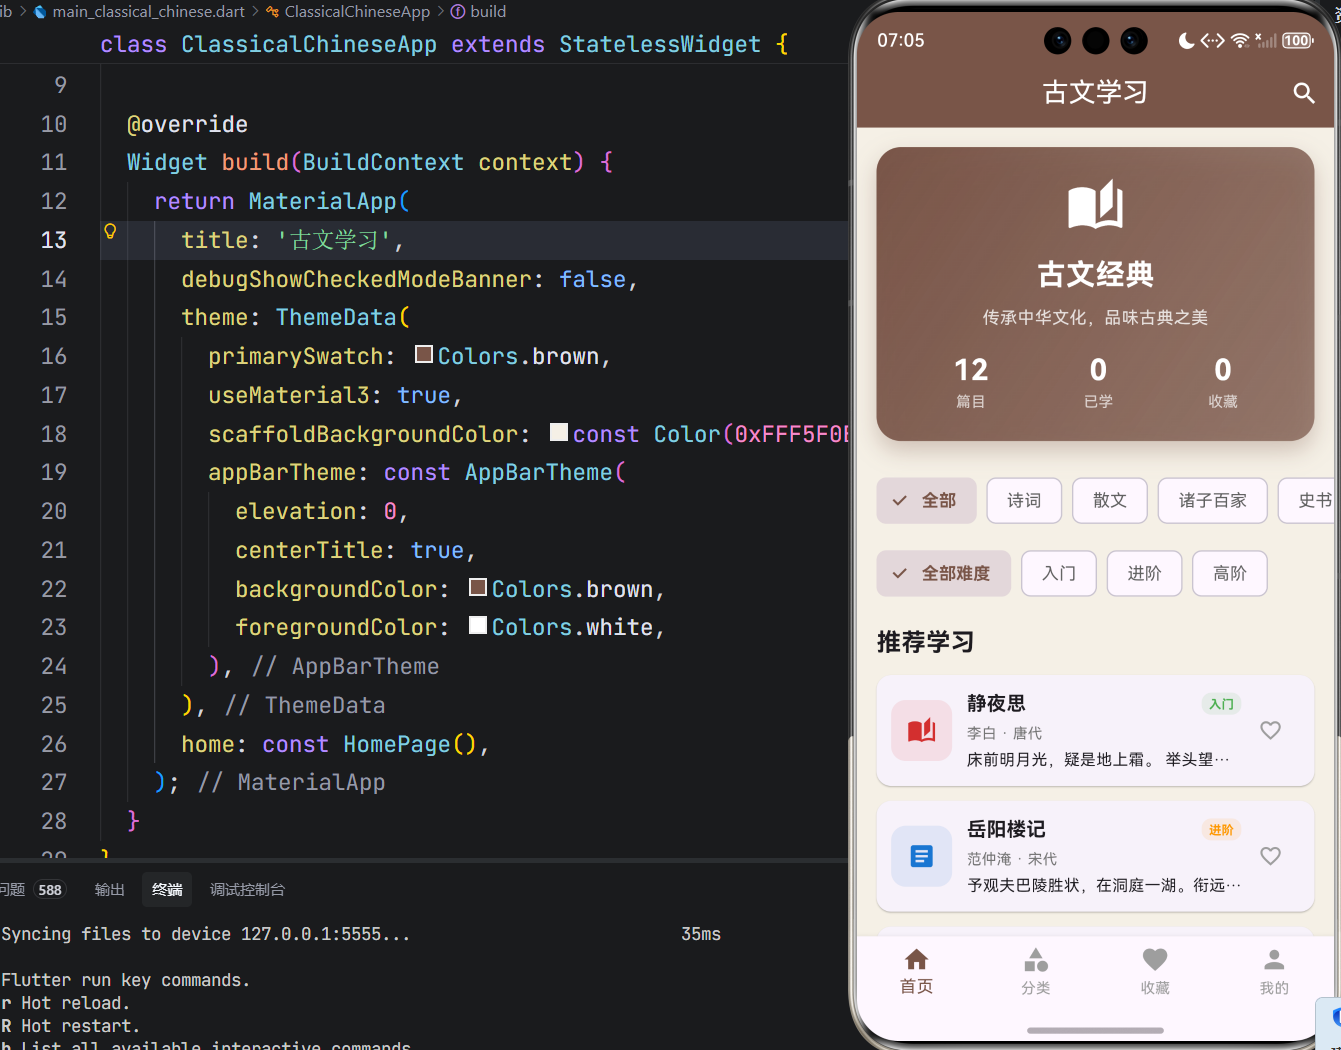Click the emulator Wi-Fi status icon

tap(1240, 40)
